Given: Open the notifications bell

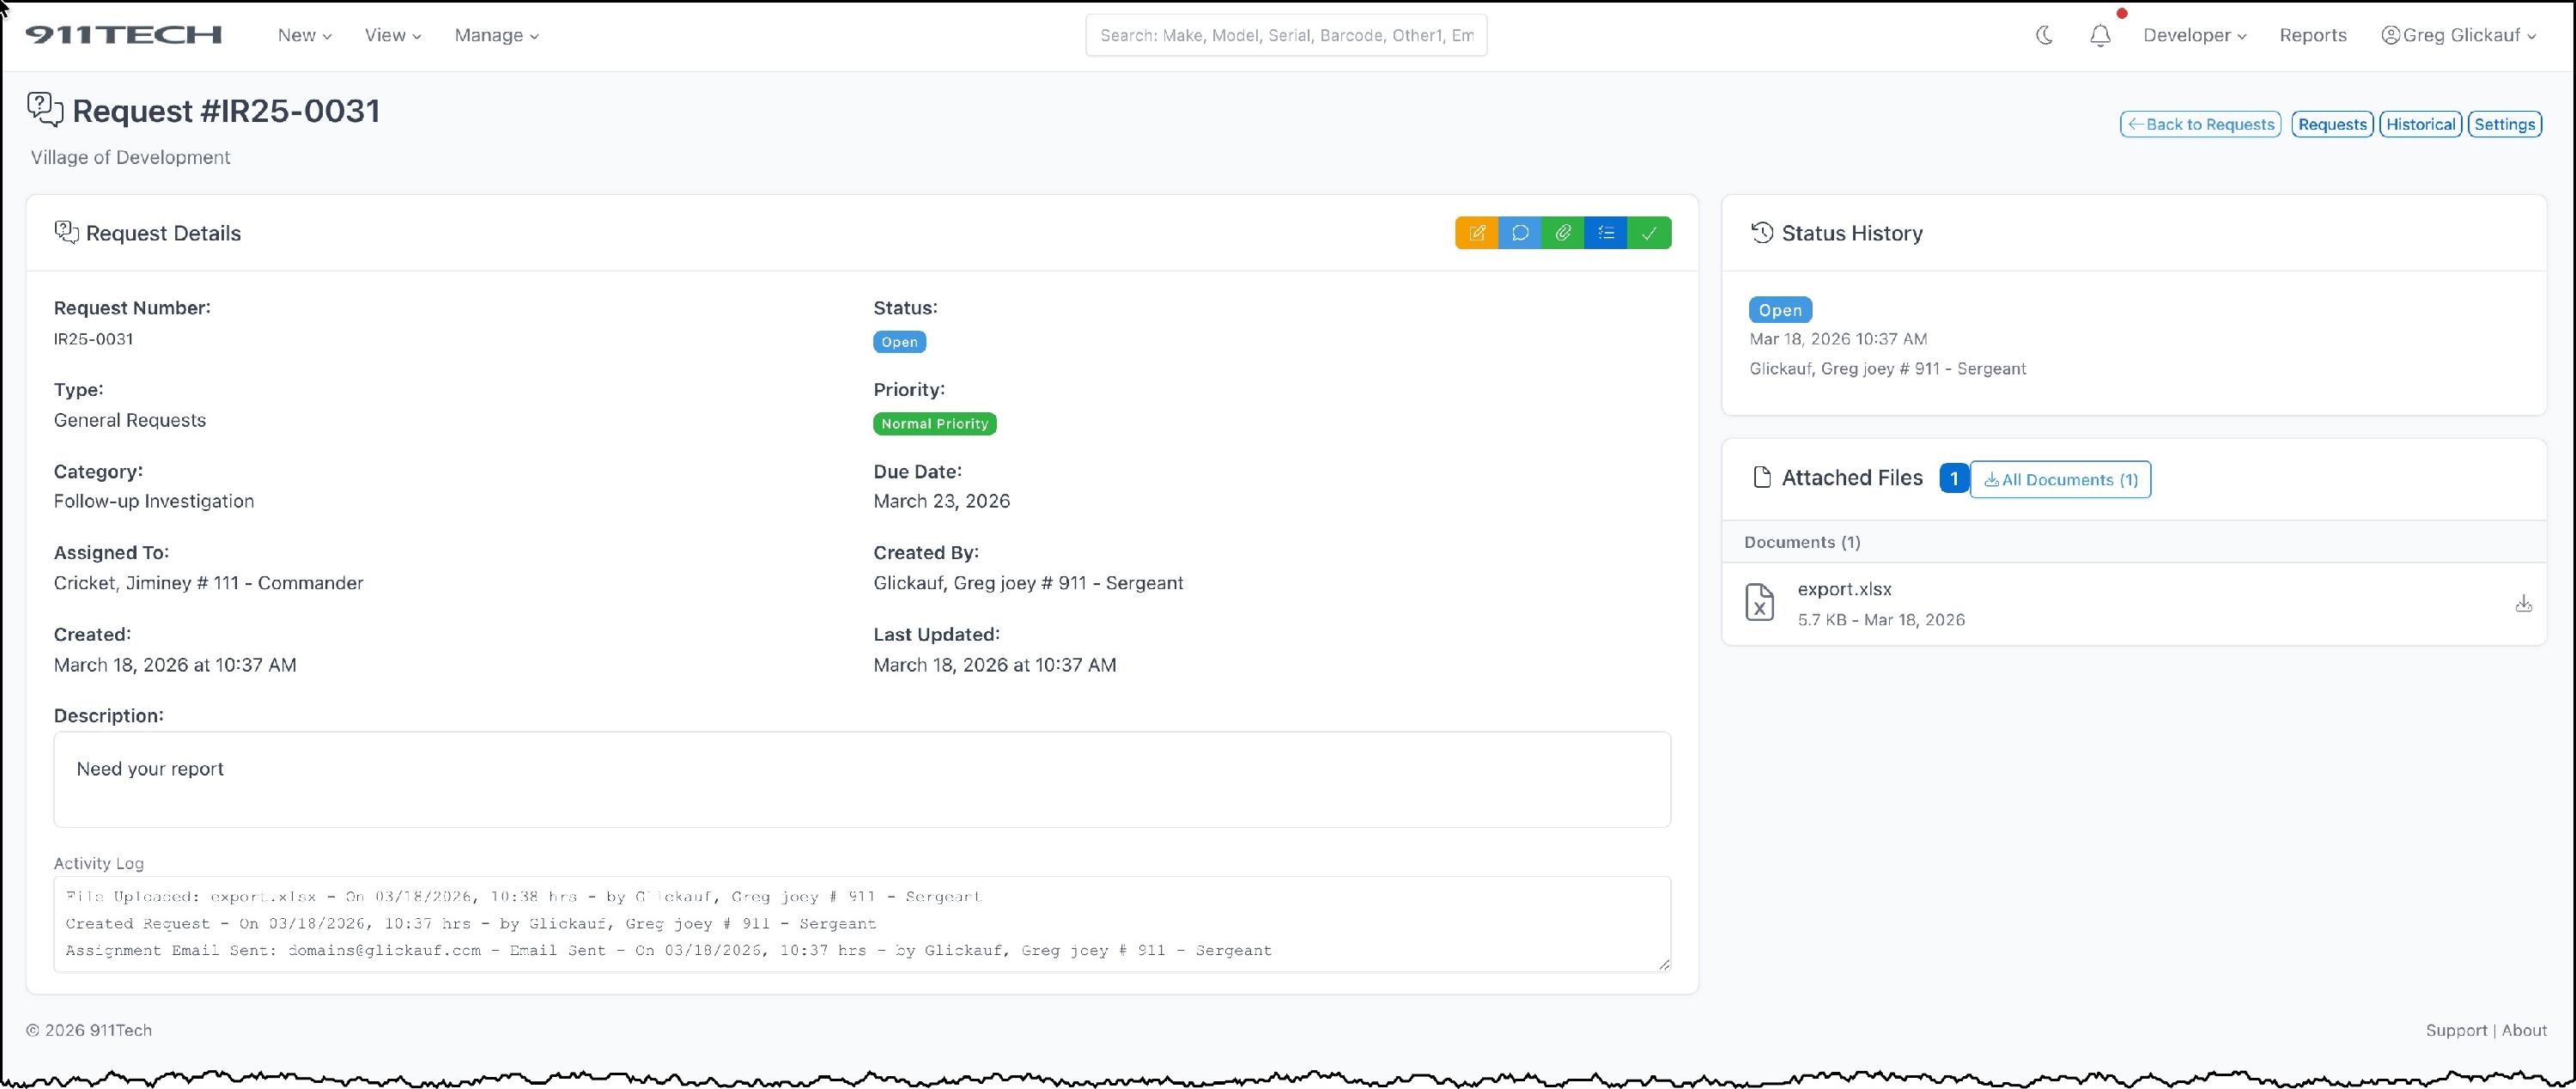Looking at the screenshot, I should click(x=2100, y=36).
